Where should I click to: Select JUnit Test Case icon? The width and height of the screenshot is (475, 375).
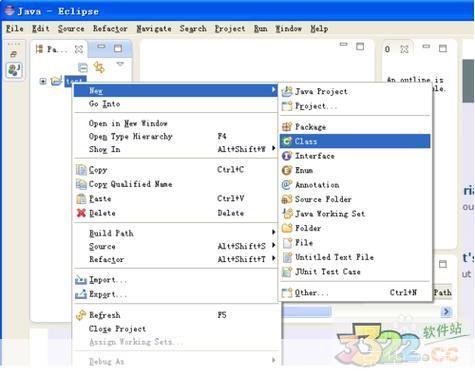[287, 272]
